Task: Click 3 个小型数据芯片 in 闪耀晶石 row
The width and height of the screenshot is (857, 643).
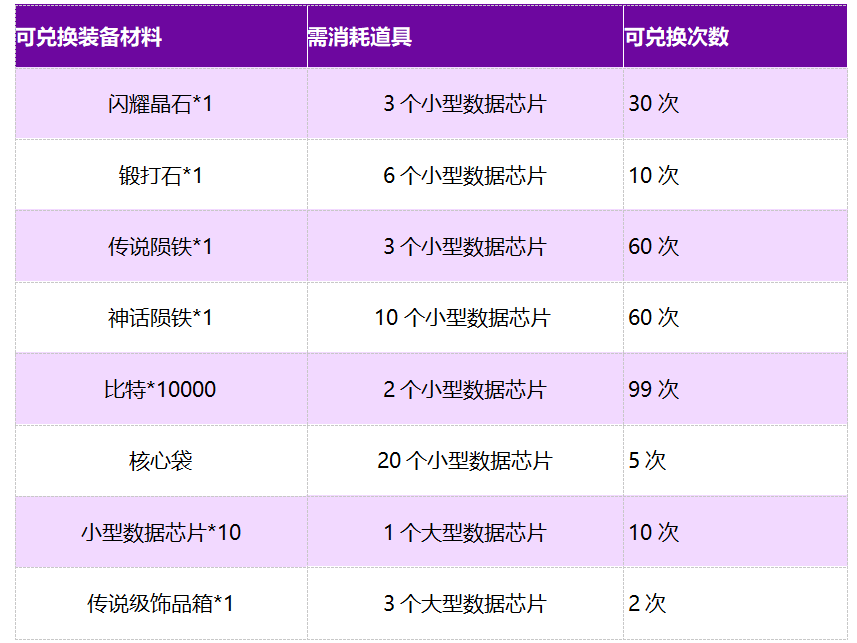Action: click(x=465, y=104)
